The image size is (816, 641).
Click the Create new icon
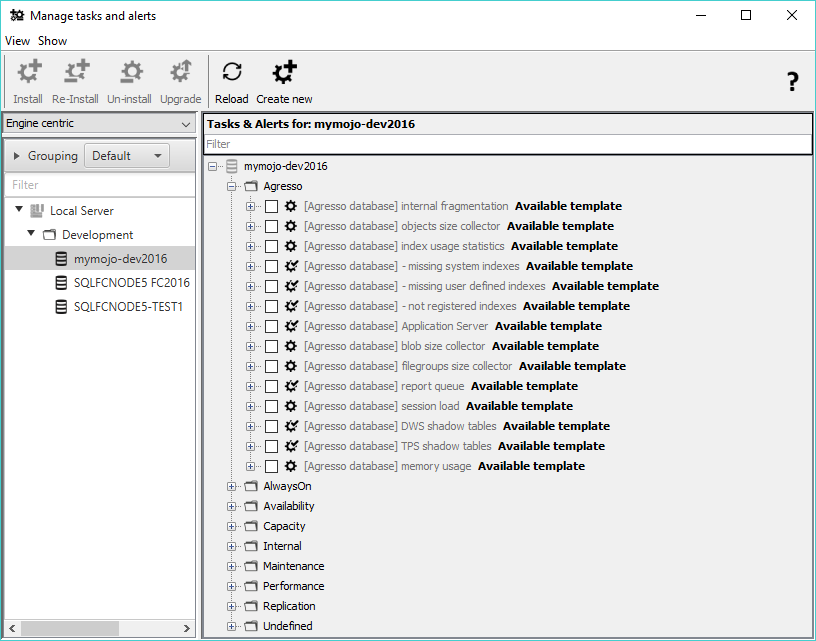(x=284, y=72)
